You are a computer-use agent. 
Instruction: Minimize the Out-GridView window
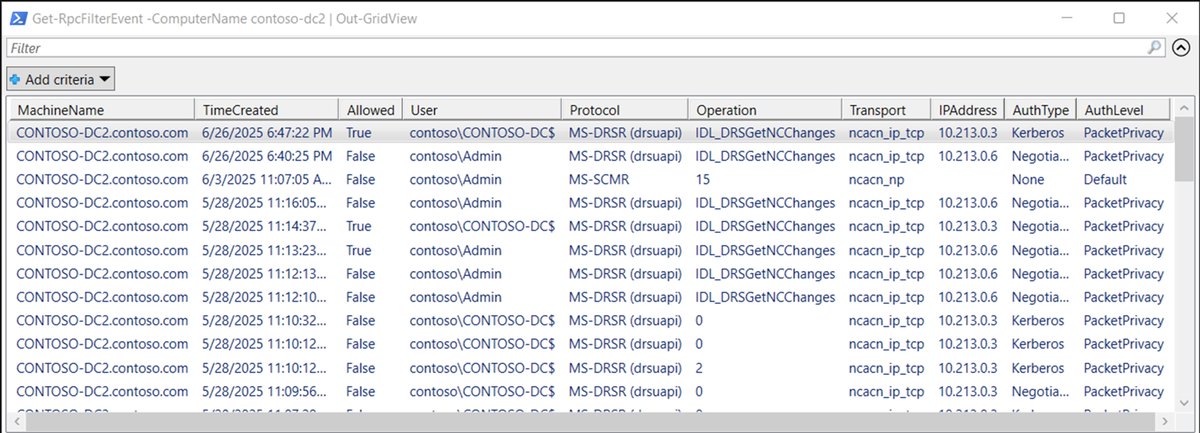coord(1065,18)
